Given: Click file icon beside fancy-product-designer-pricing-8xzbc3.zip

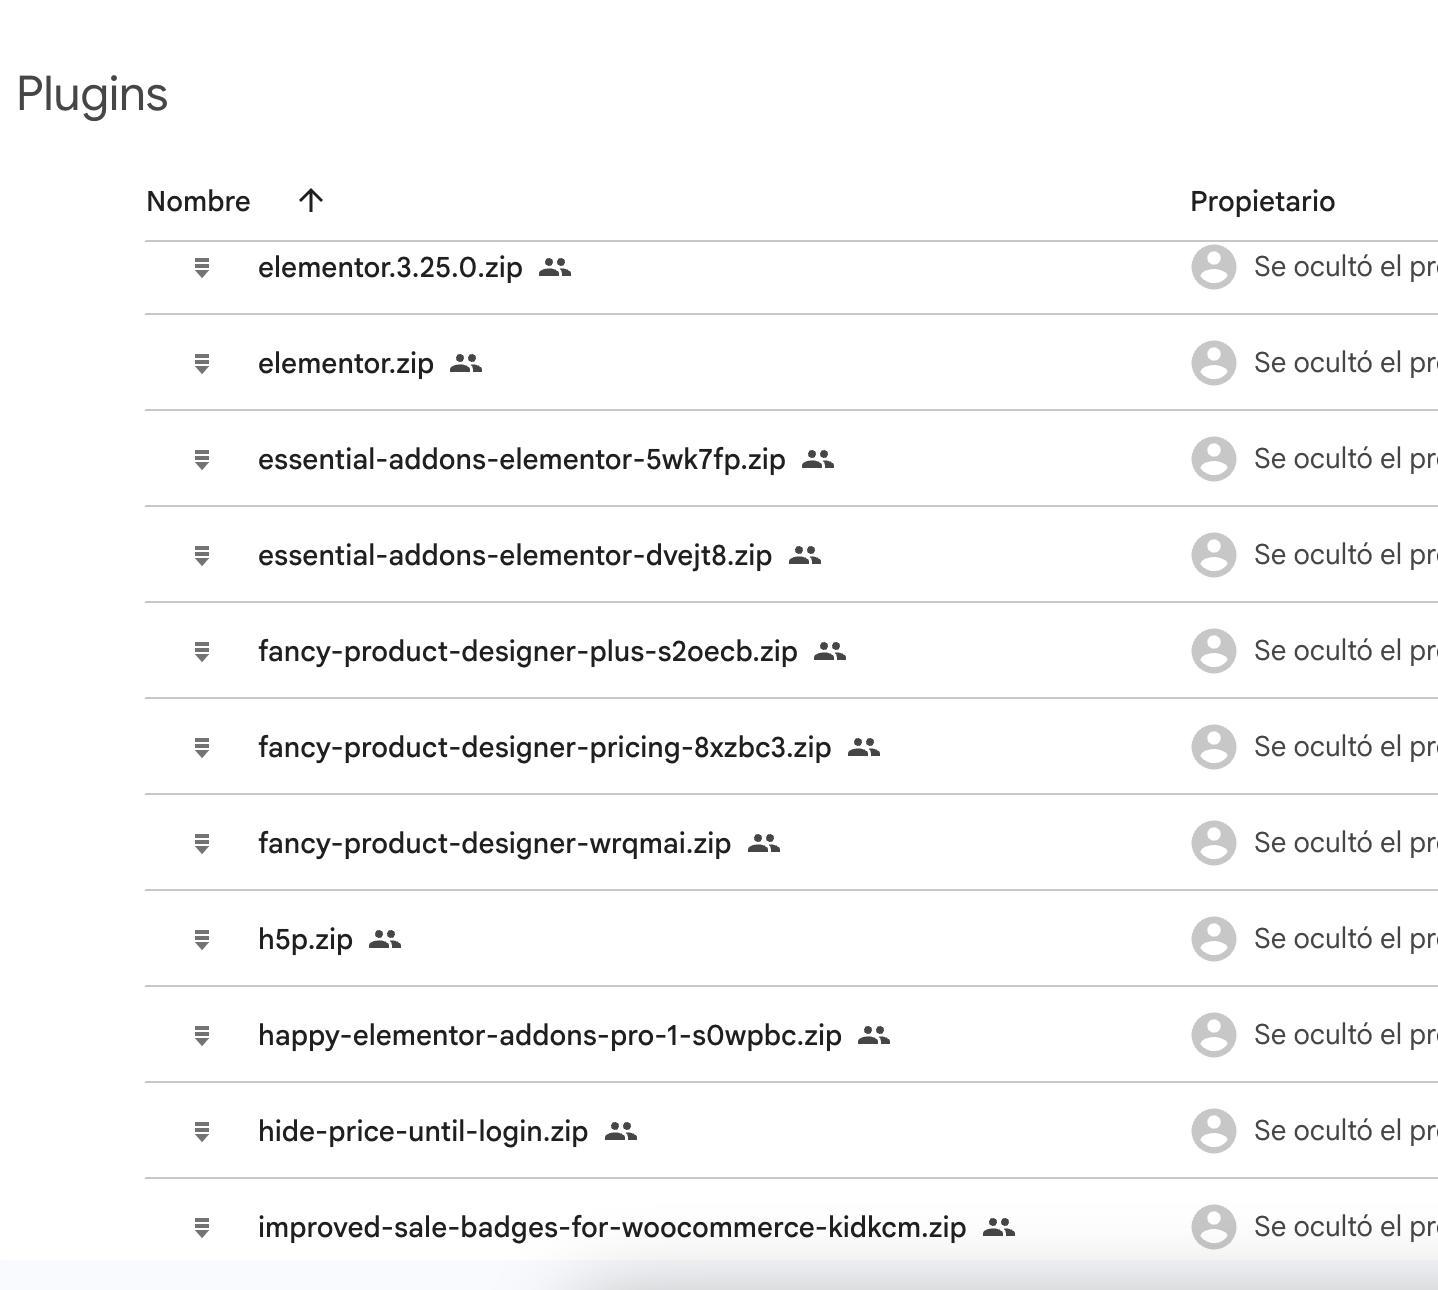Looking at the screenshot, I should [x=202, y=748].
